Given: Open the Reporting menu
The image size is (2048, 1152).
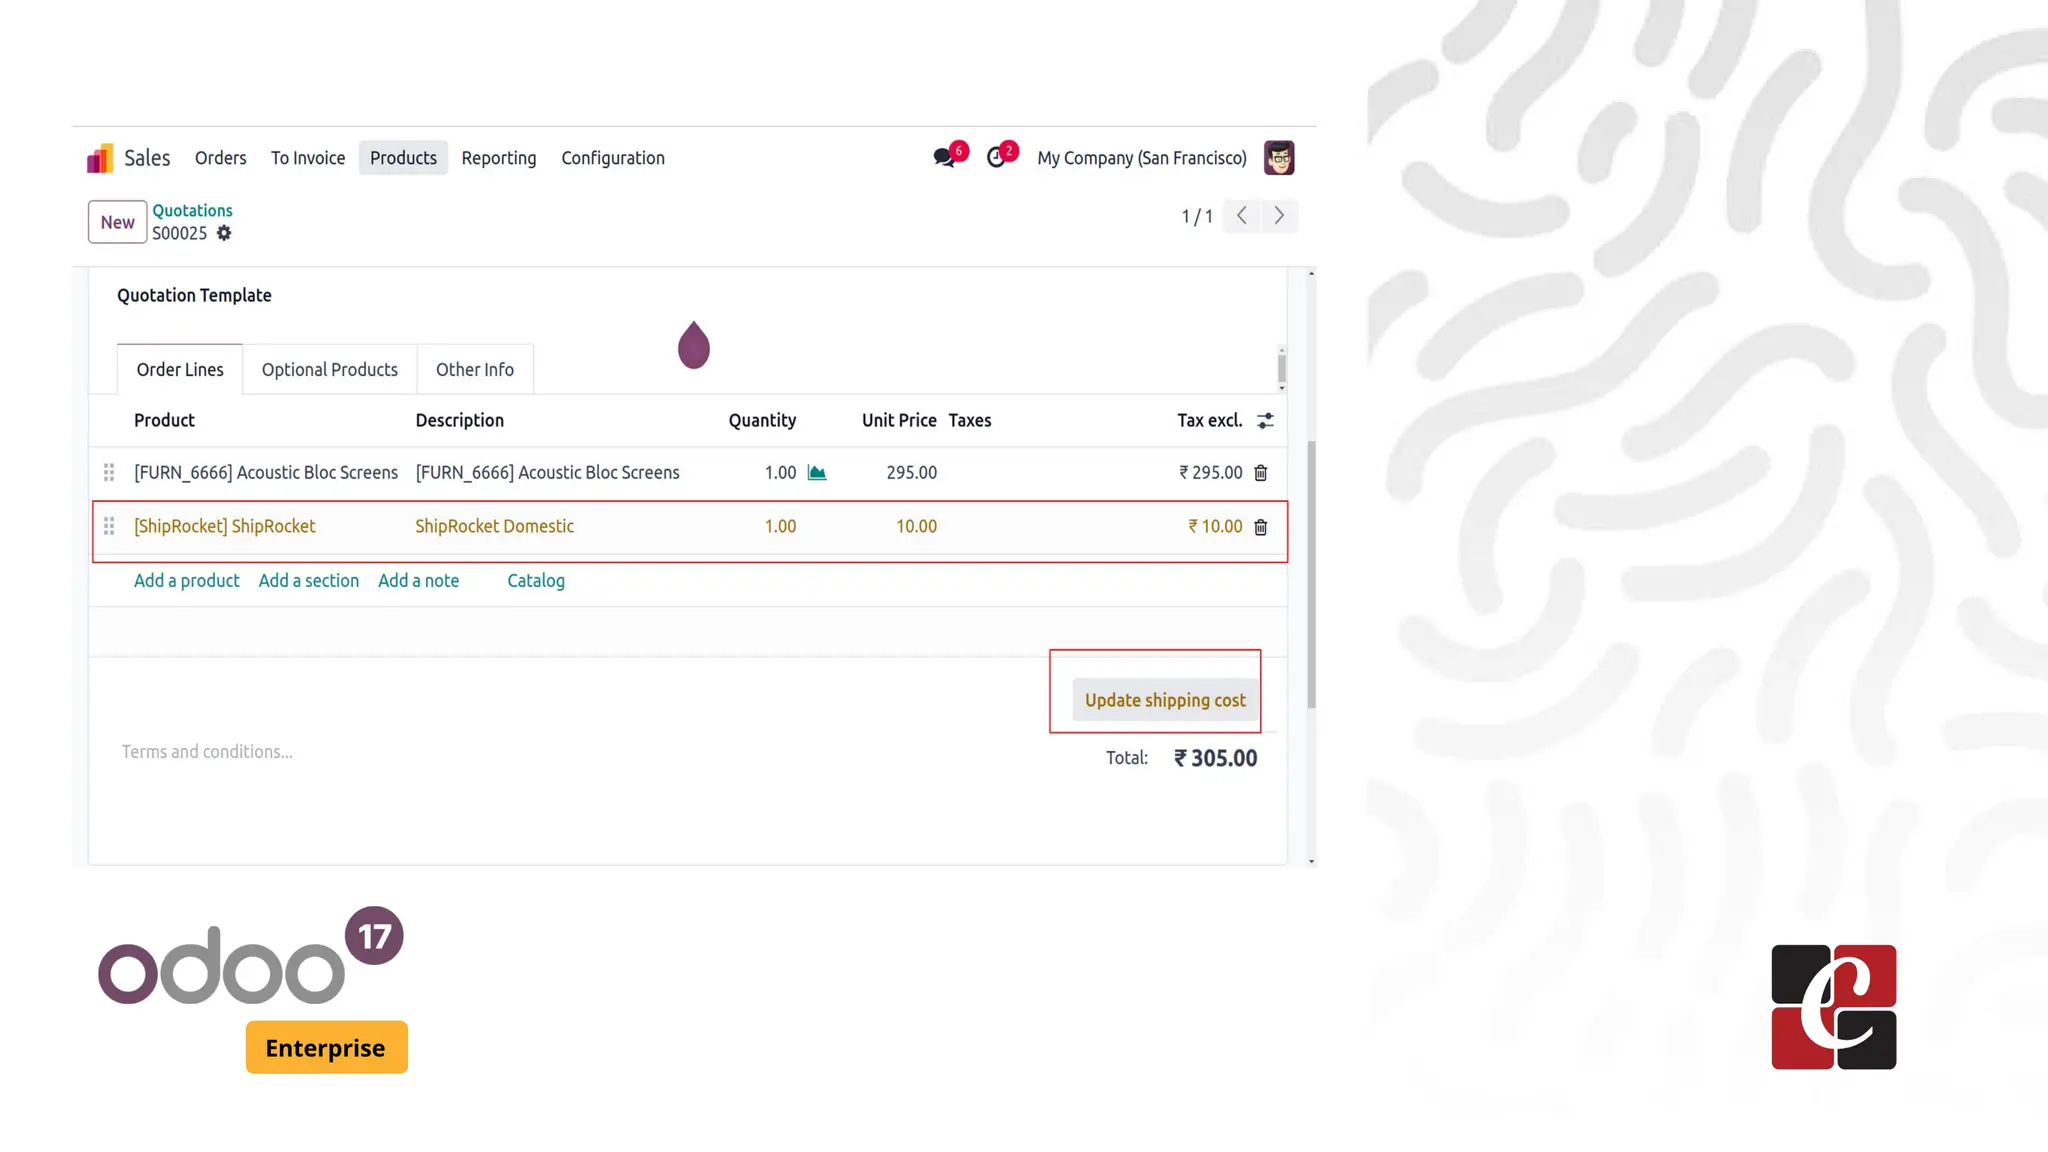Looking at the screenshot, I should click(498, 158).
